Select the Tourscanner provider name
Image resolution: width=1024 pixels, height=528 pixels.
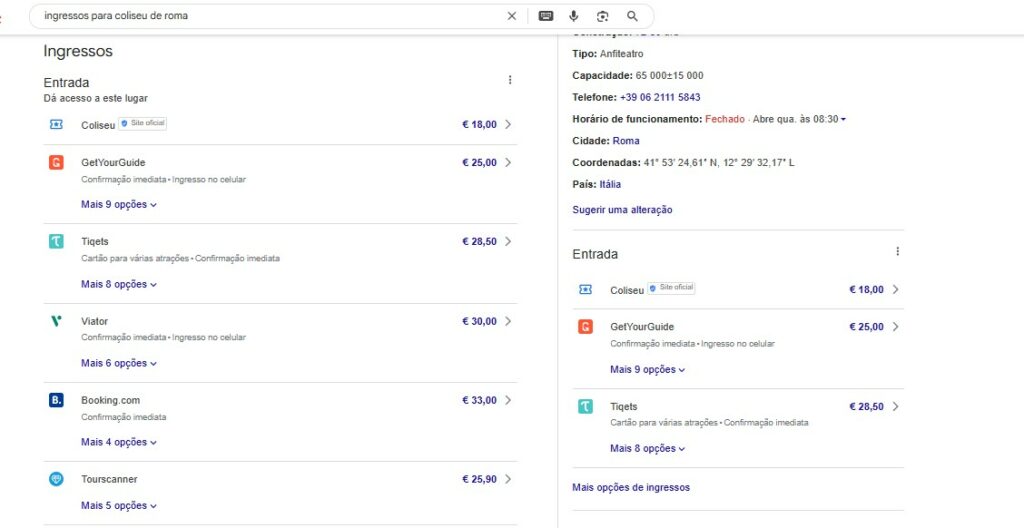click(x=109, y=480)
